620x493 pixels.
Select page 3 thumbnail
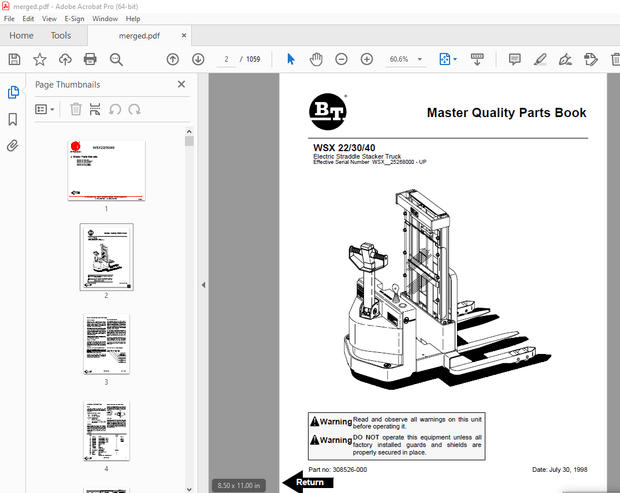[x=106, y=344]
